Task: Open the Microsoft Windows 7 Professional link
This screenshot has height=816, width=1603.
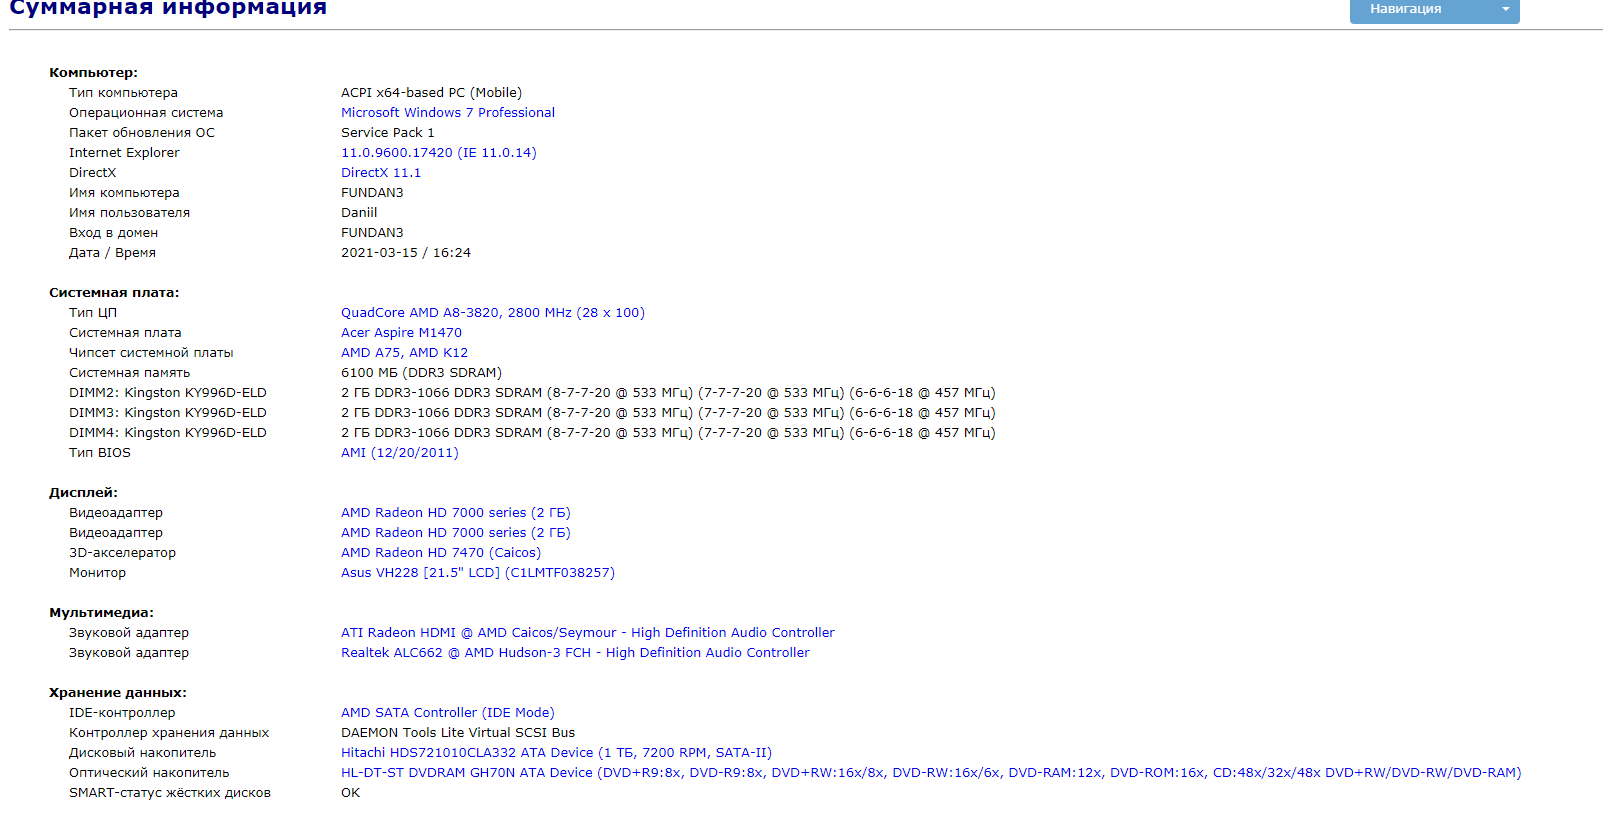Action: [x=448, y=113]
